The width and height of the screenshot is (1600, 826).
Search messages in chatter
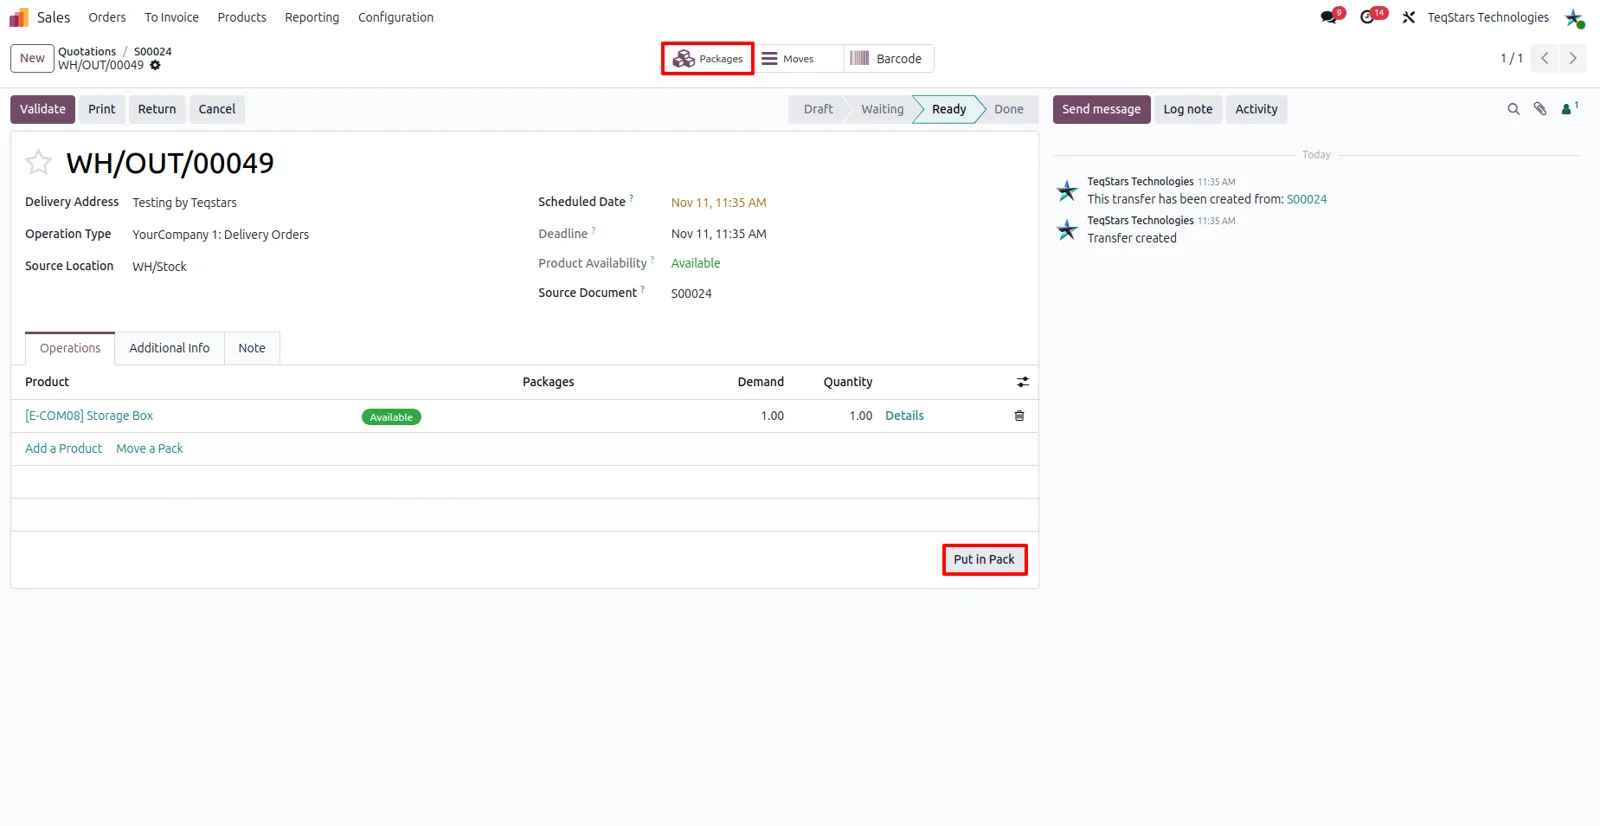tap(1513, 109)
